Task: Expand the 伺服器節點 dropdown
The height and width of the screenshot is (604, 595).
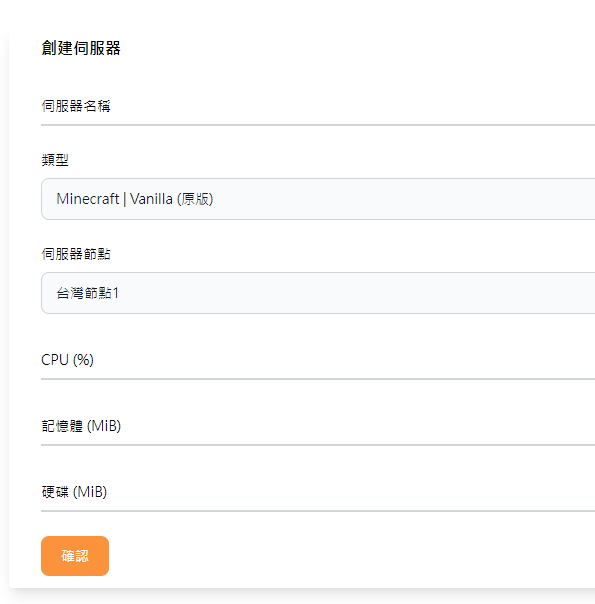Action: click(x=318, y=293)
